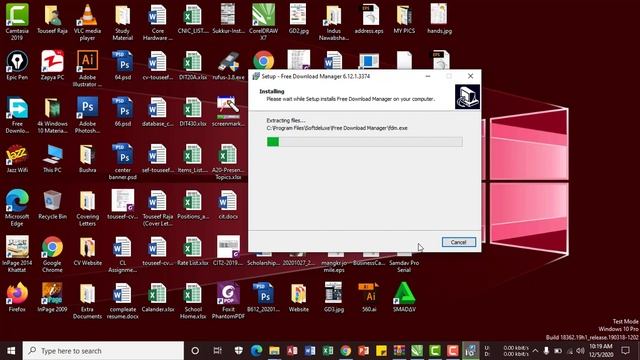Open File Explorer from the taskbar
Viewport: 640px width, 360px height.
(274, 351)
